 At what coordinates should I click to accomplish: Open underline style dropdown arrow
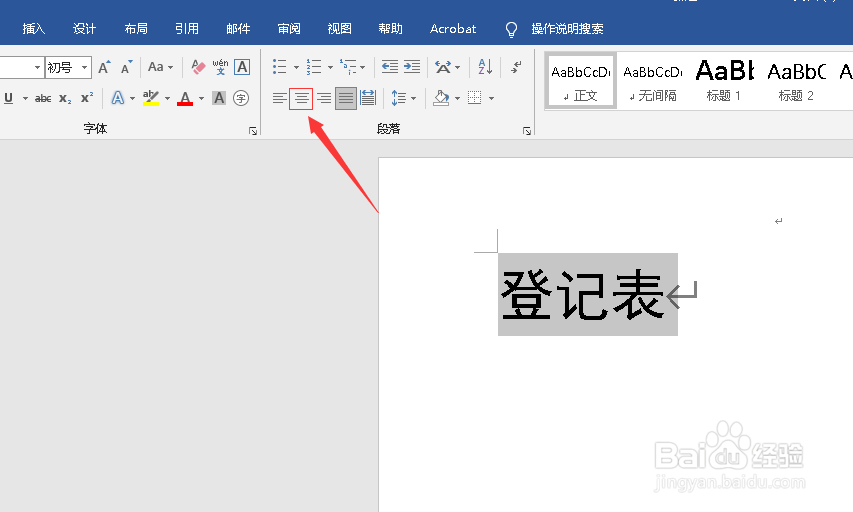tap(25, 98)
